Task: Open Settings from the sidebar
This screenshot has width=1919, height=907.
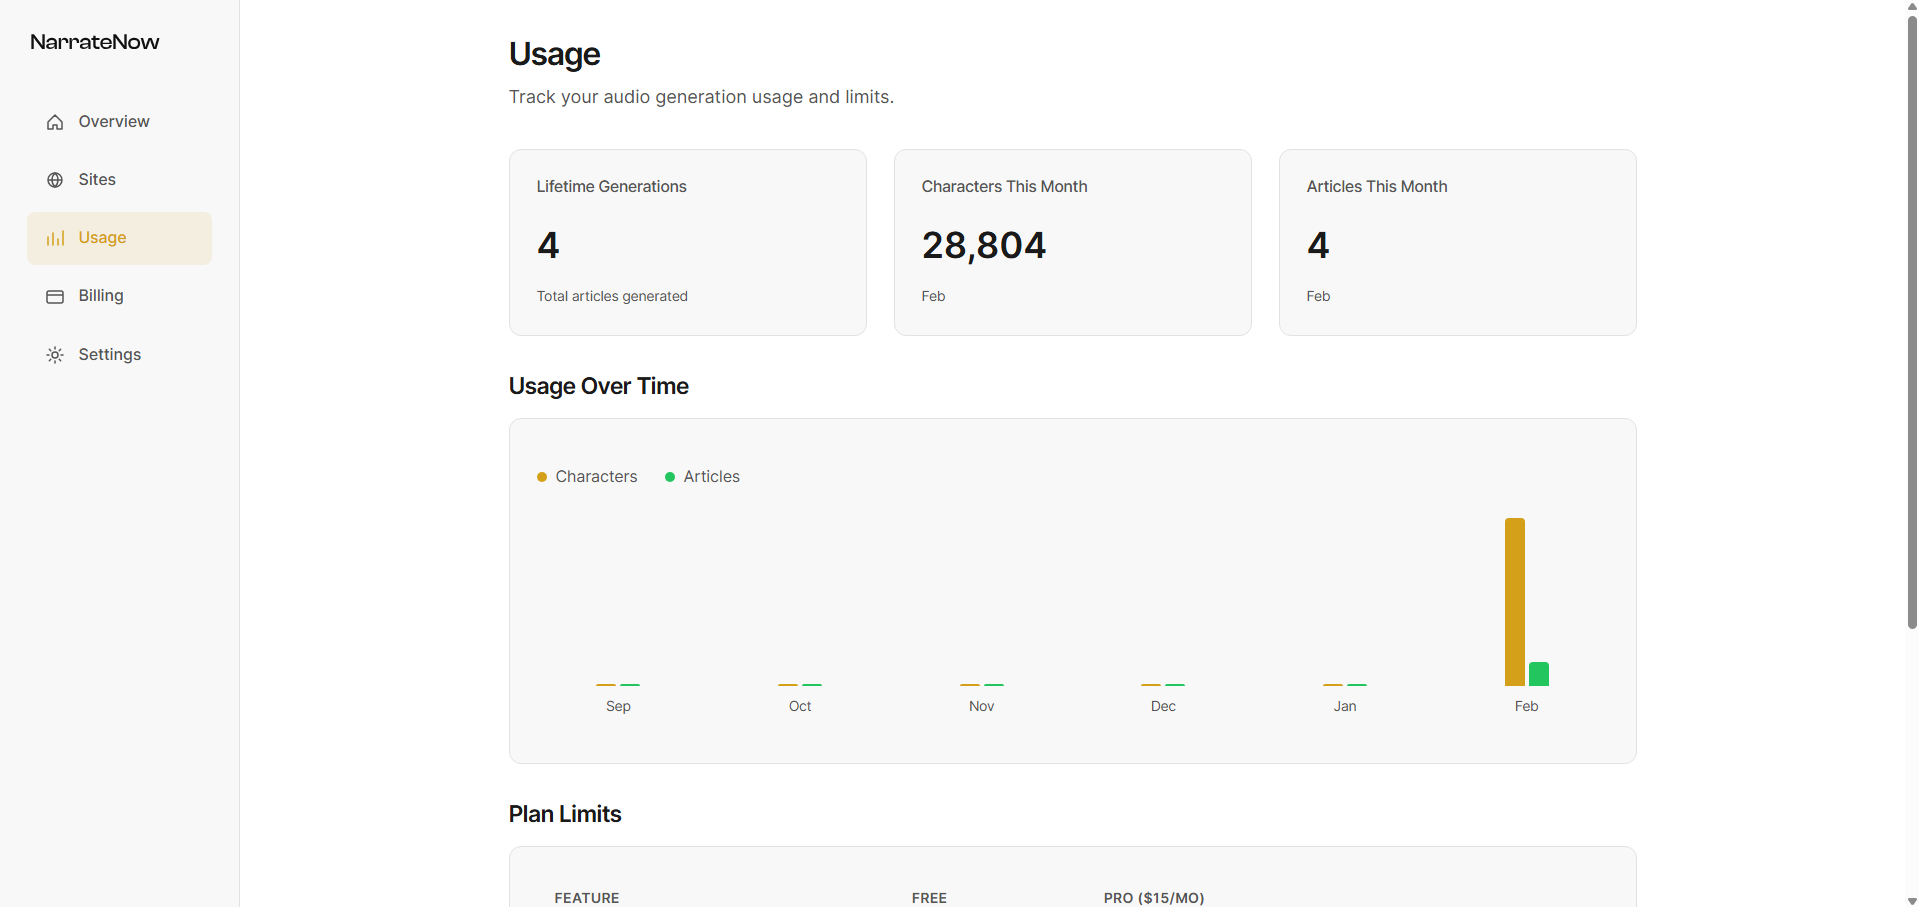Action: click(109, 355)
